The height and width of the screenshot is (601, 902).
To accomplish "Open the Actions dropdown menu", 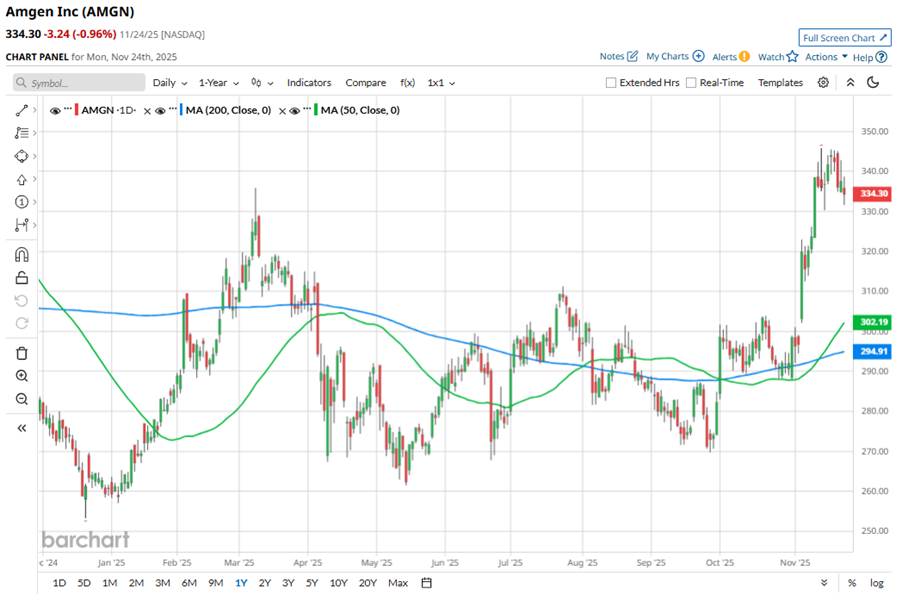I will click(x=826, y=57).
